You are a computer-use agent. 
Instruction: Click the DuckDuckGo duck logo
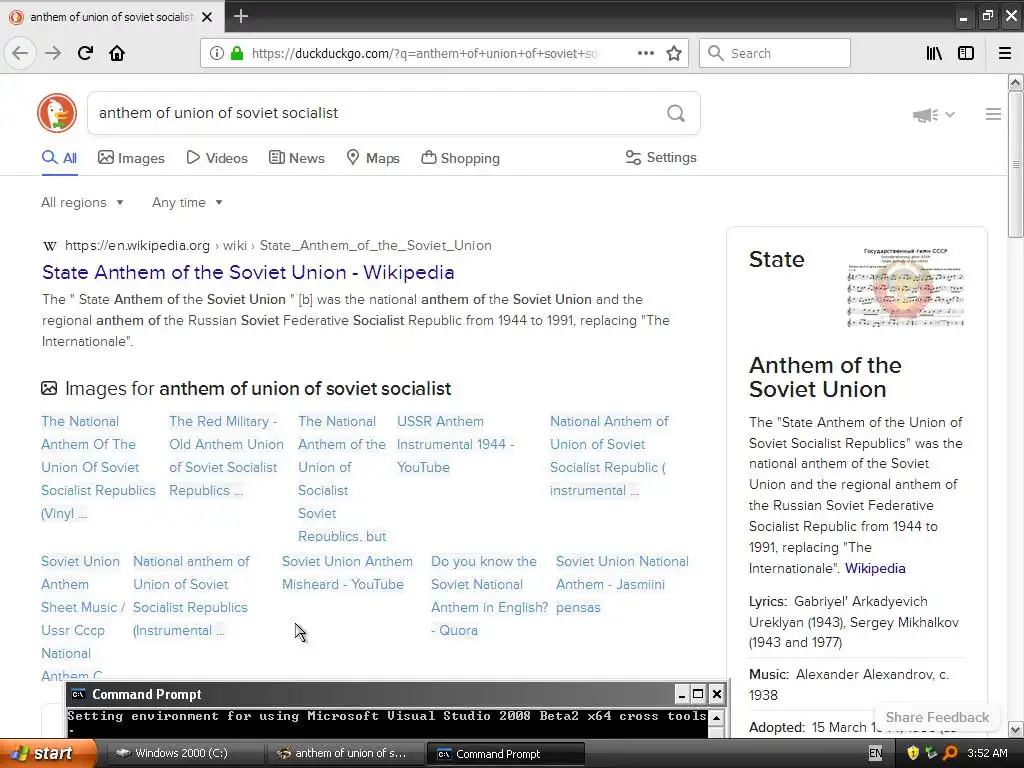[x=57, y=113]
